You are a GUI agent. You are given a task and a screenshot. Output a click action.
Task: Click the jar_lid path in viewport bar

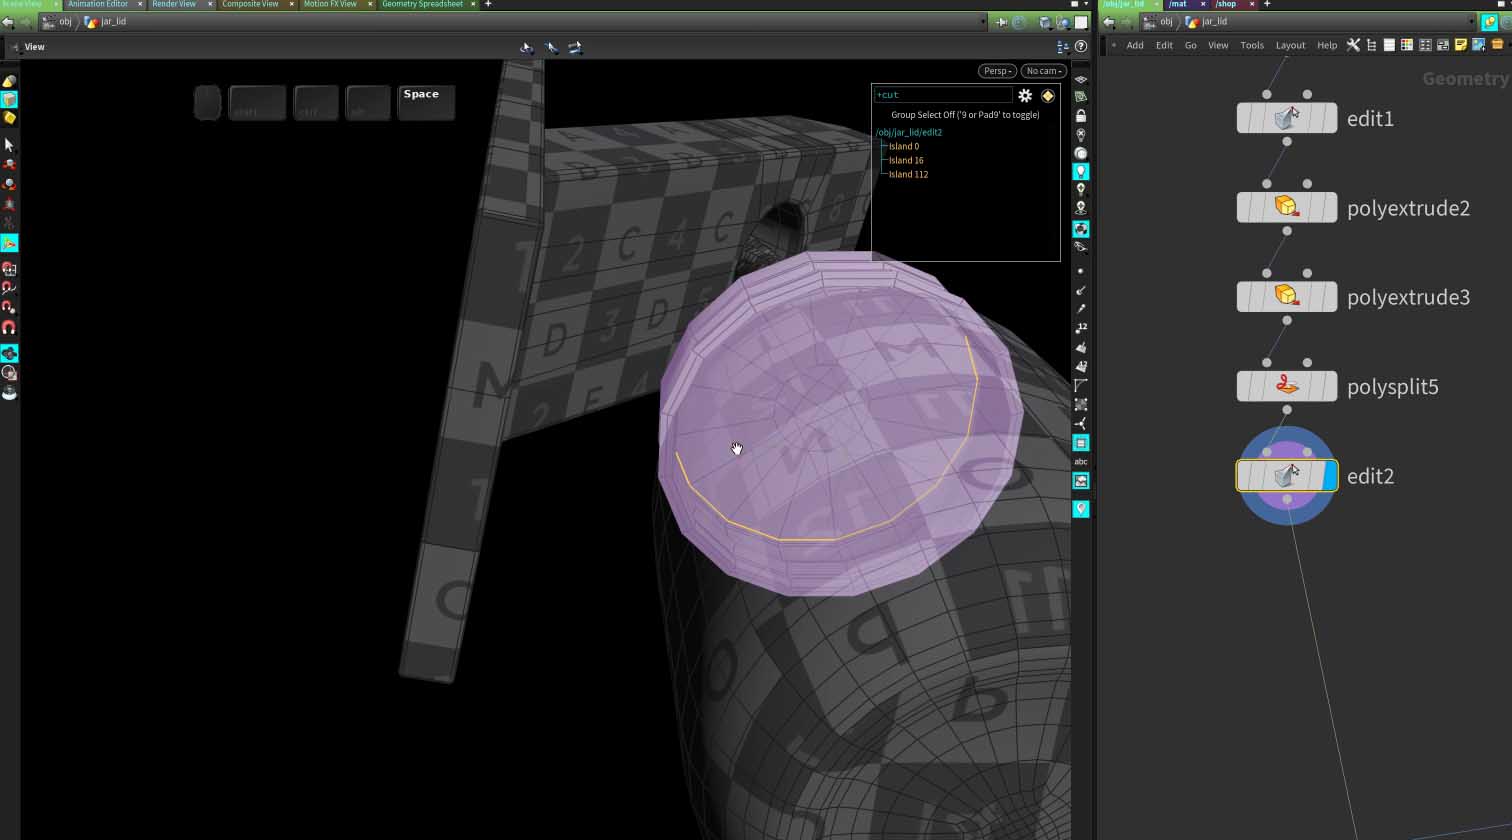click(x=113, y=22)
